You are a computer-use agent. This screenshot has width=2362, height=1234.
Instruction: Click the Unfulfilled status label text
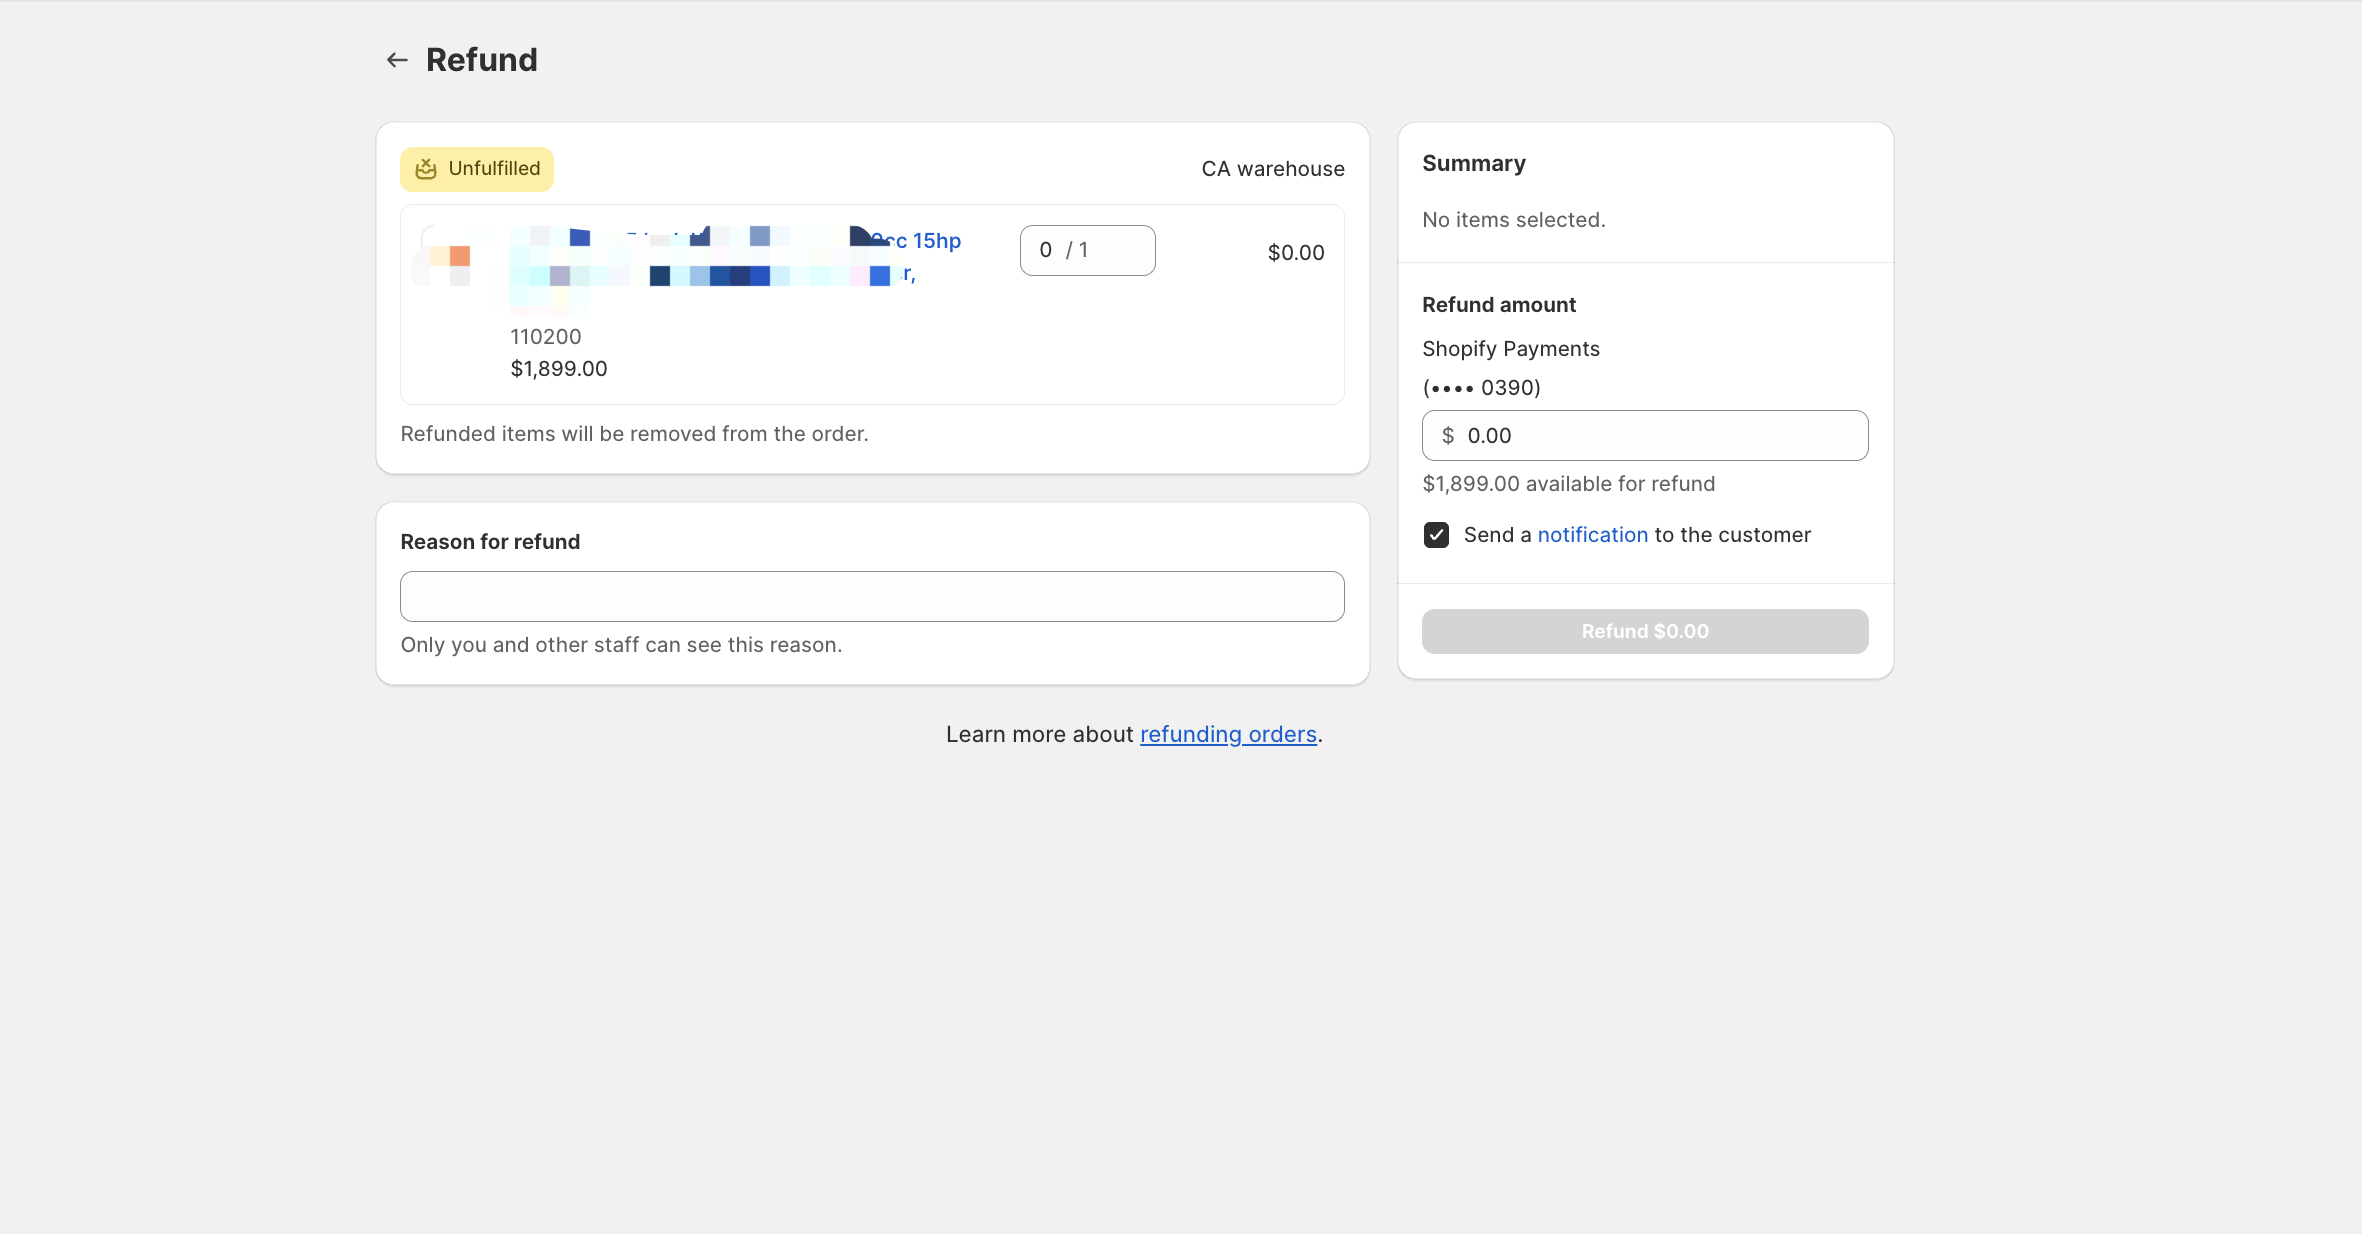click(x=494, y=169)
